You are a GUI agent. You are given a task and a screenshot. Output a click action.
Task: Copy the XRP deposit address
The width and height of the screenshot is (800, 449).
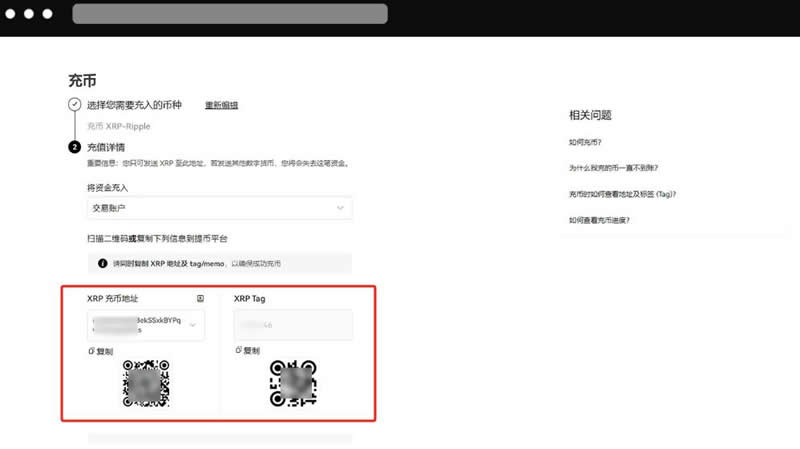pos(100,351)
